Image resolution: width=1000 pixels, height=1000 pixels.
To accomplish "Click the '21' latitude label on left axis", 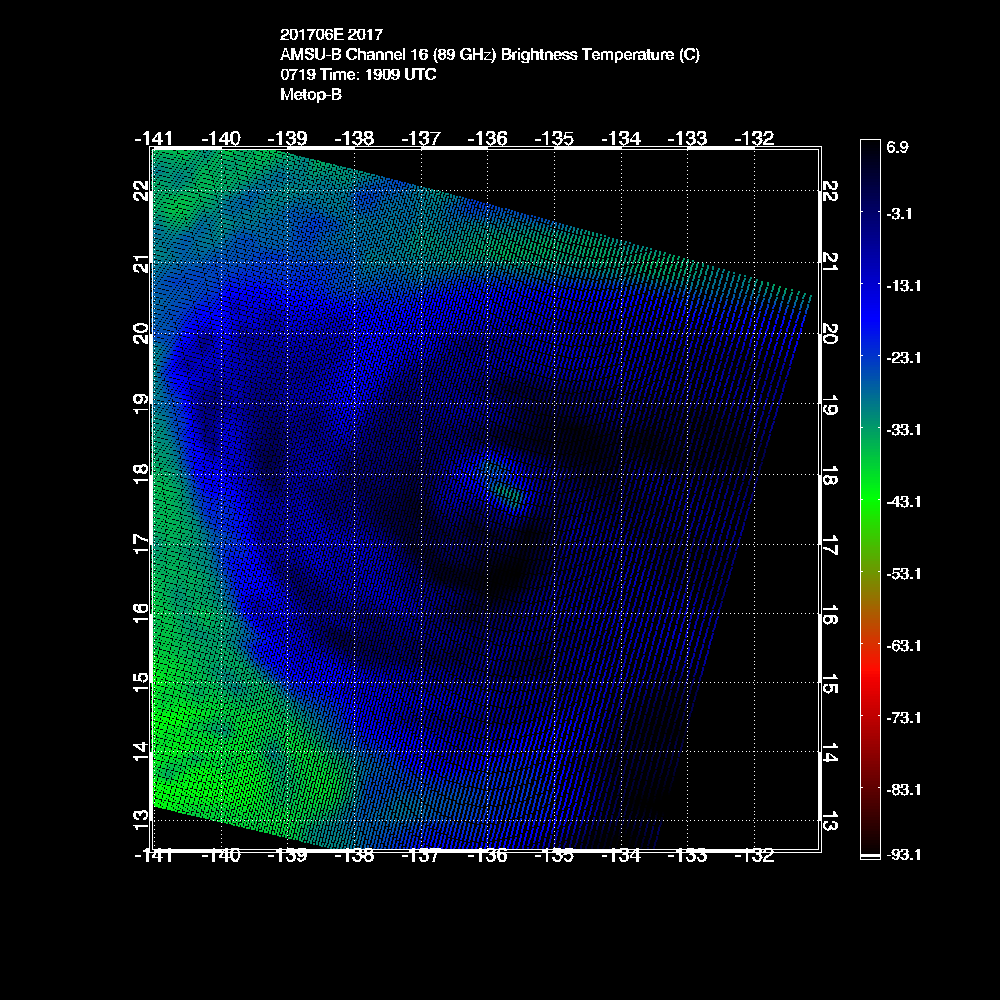I will tap(141, 263).
